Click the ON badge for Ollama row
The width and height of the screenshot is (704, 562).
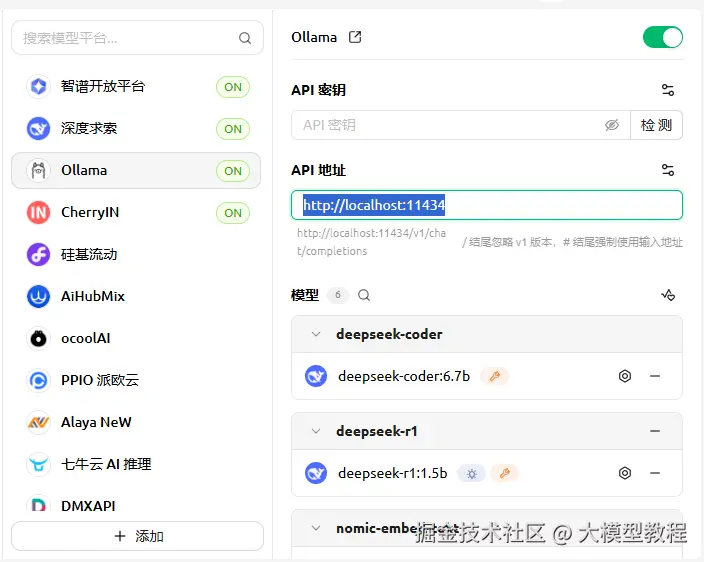coord(233,171)
